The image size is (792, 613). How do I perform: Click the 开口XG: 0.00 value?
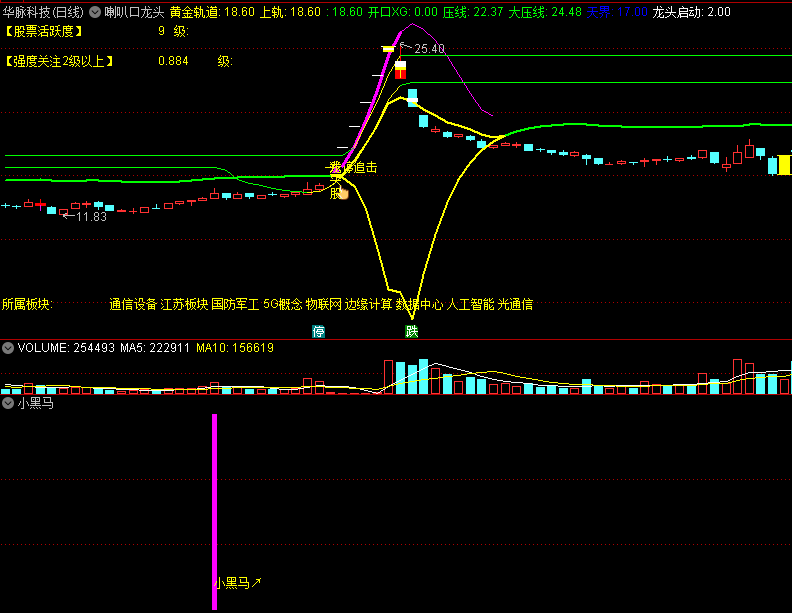click(403, 12)
